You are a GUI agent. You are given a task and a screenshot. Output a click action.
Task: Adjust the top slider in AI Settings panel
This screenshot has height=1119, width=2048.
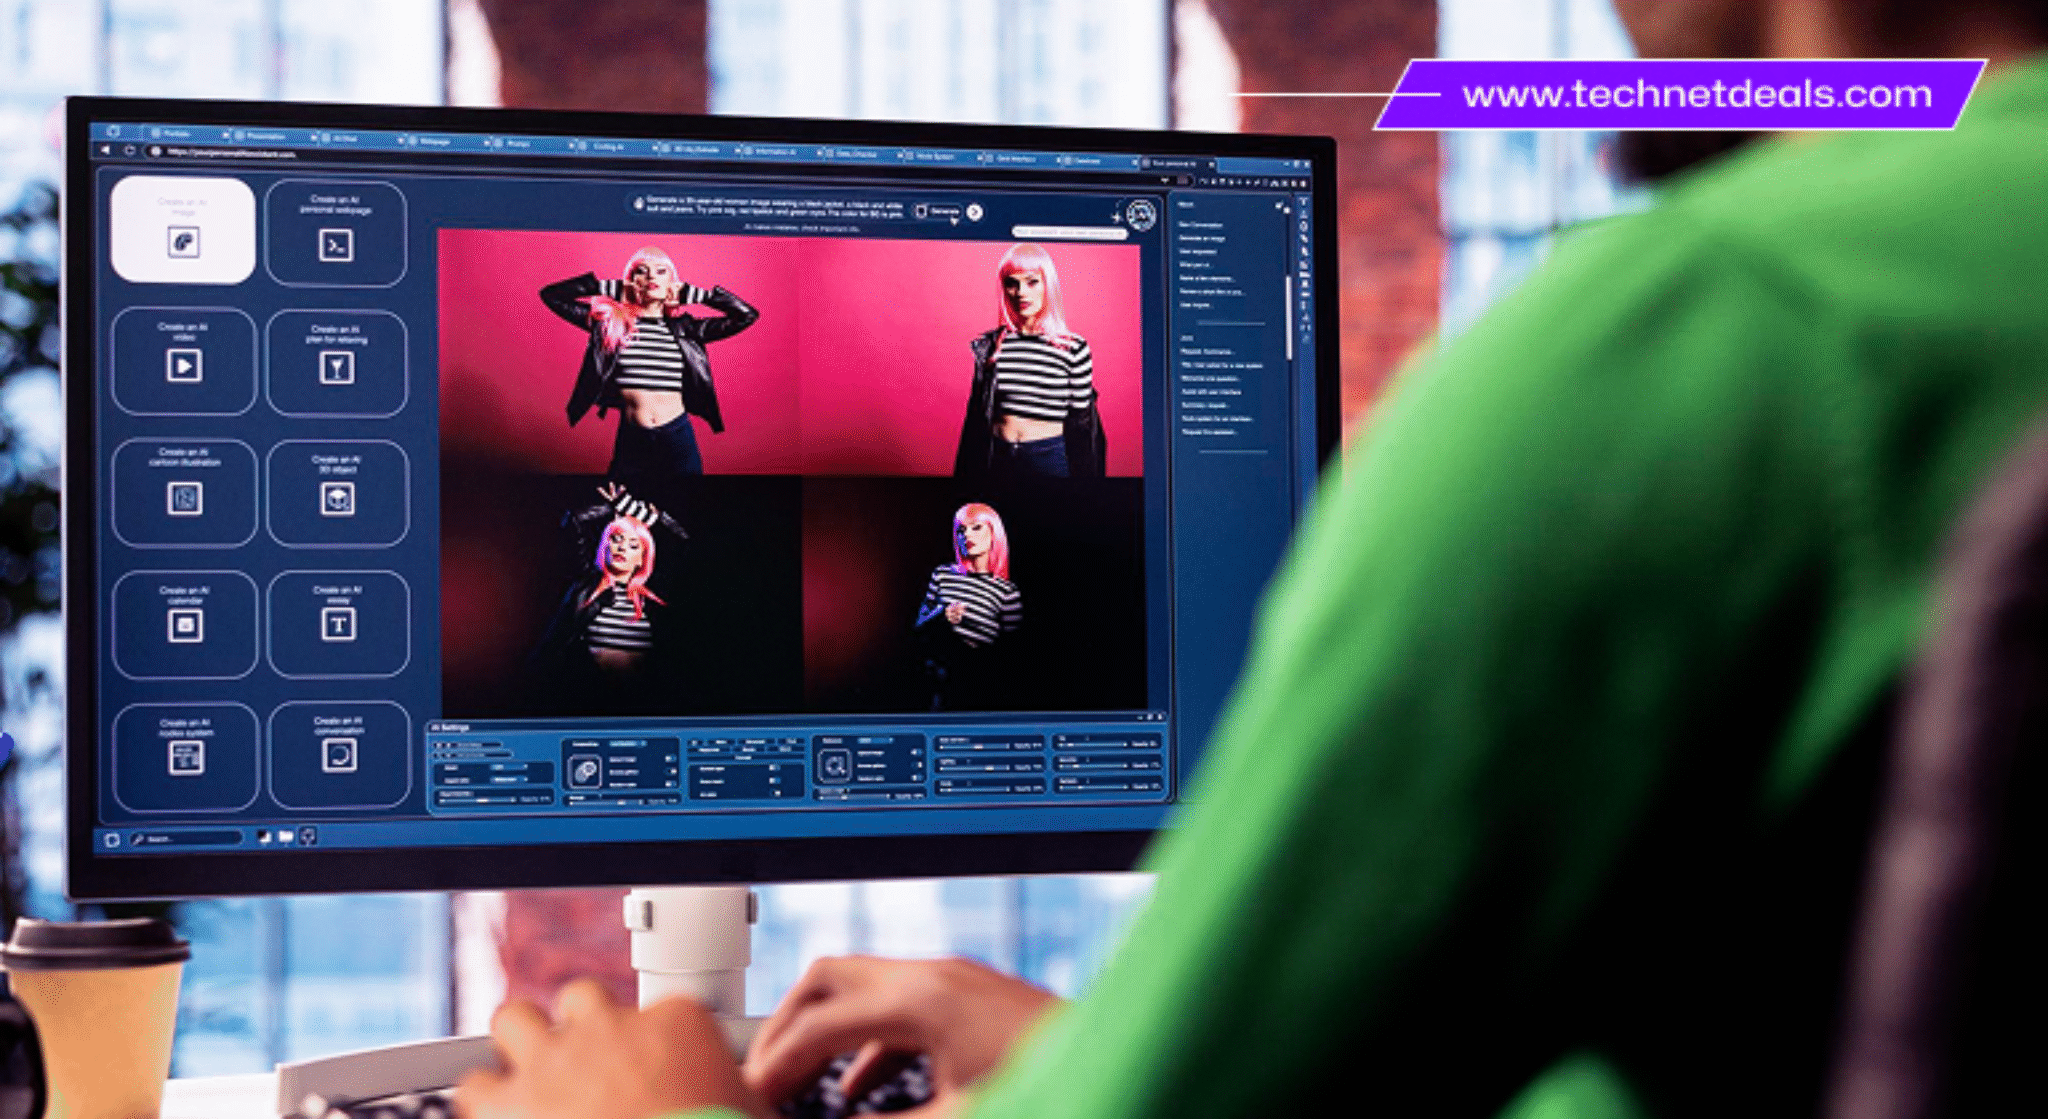[975, 747]
